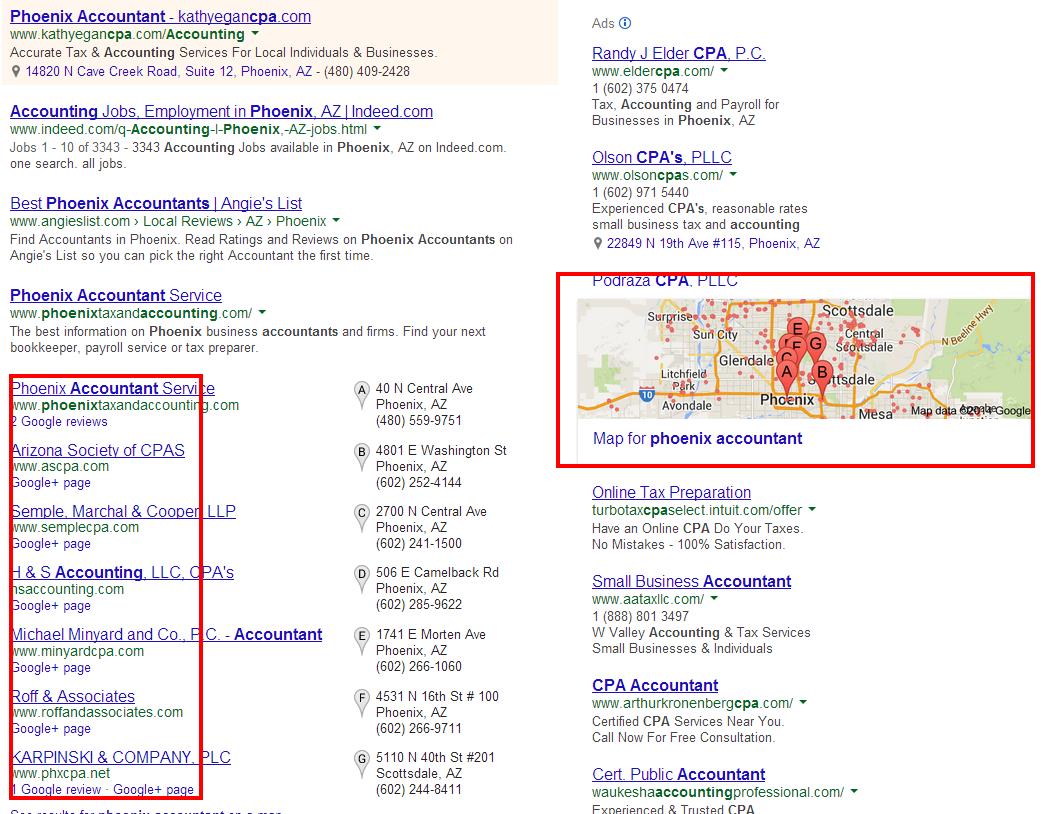Open Roff & Associates listing

73,696
